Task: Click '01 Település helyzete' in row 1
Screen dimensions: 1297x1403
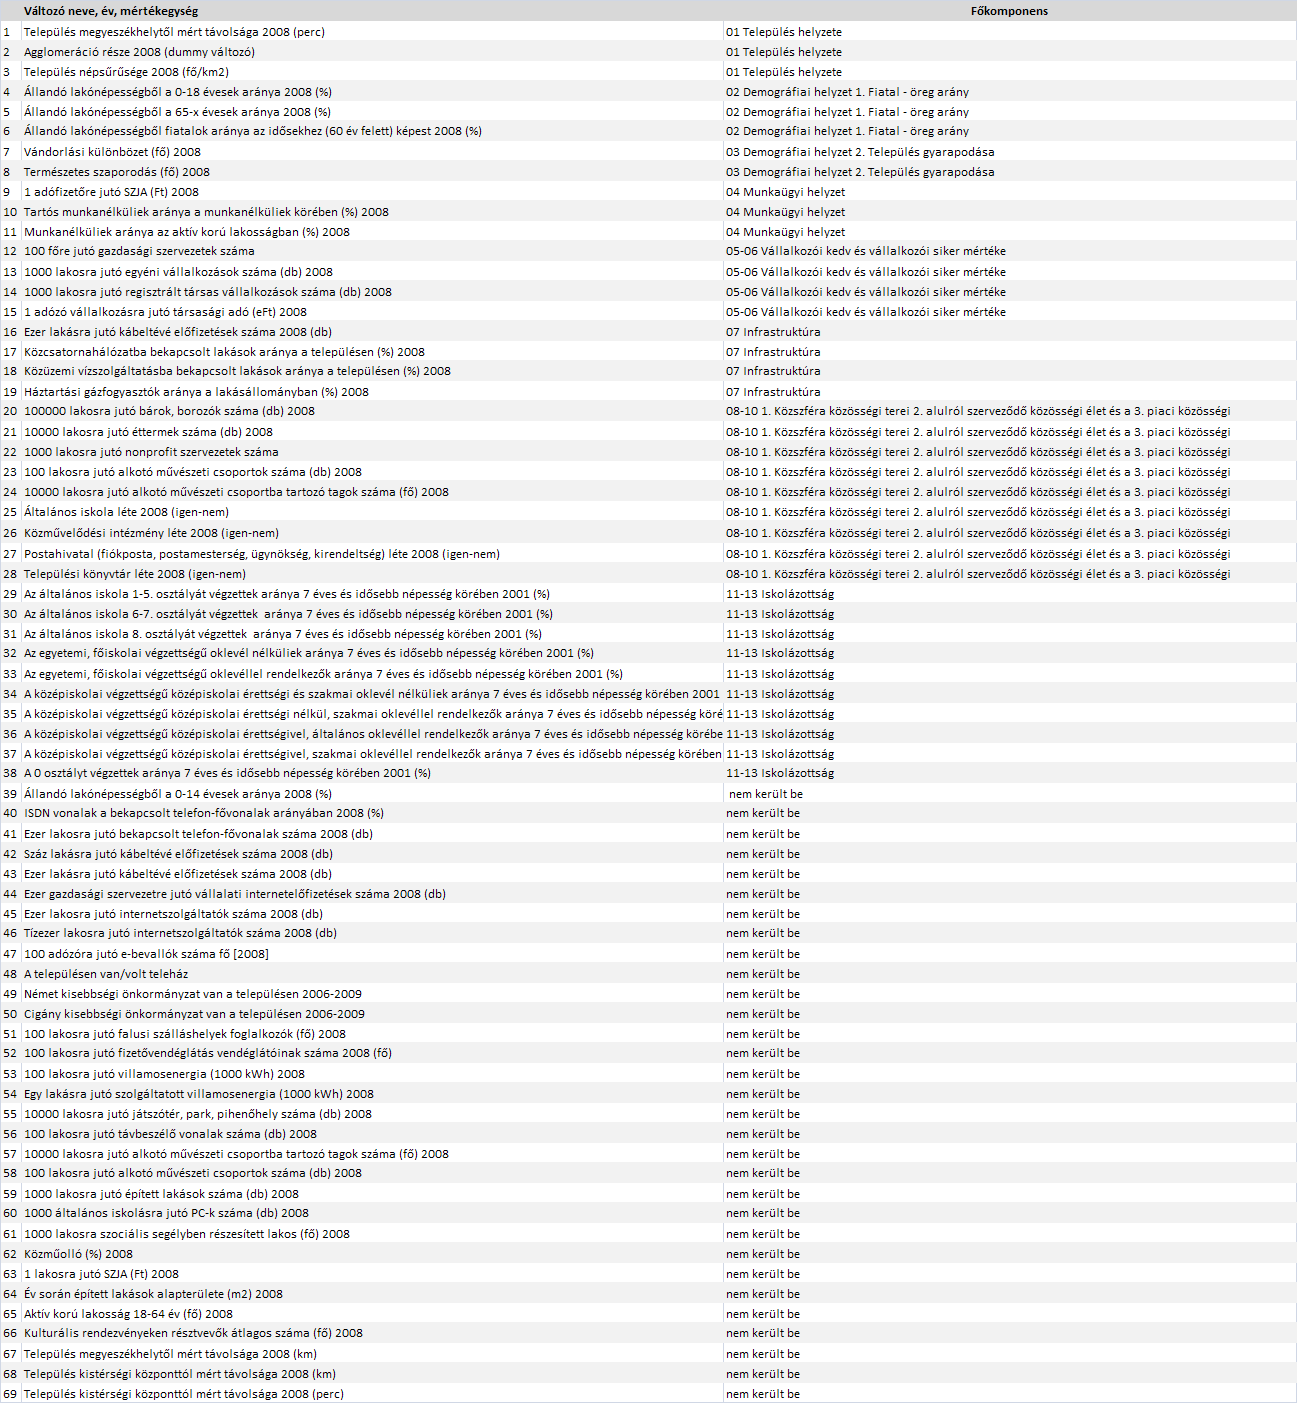Action: pyautogui.click(x=784, y=32)
